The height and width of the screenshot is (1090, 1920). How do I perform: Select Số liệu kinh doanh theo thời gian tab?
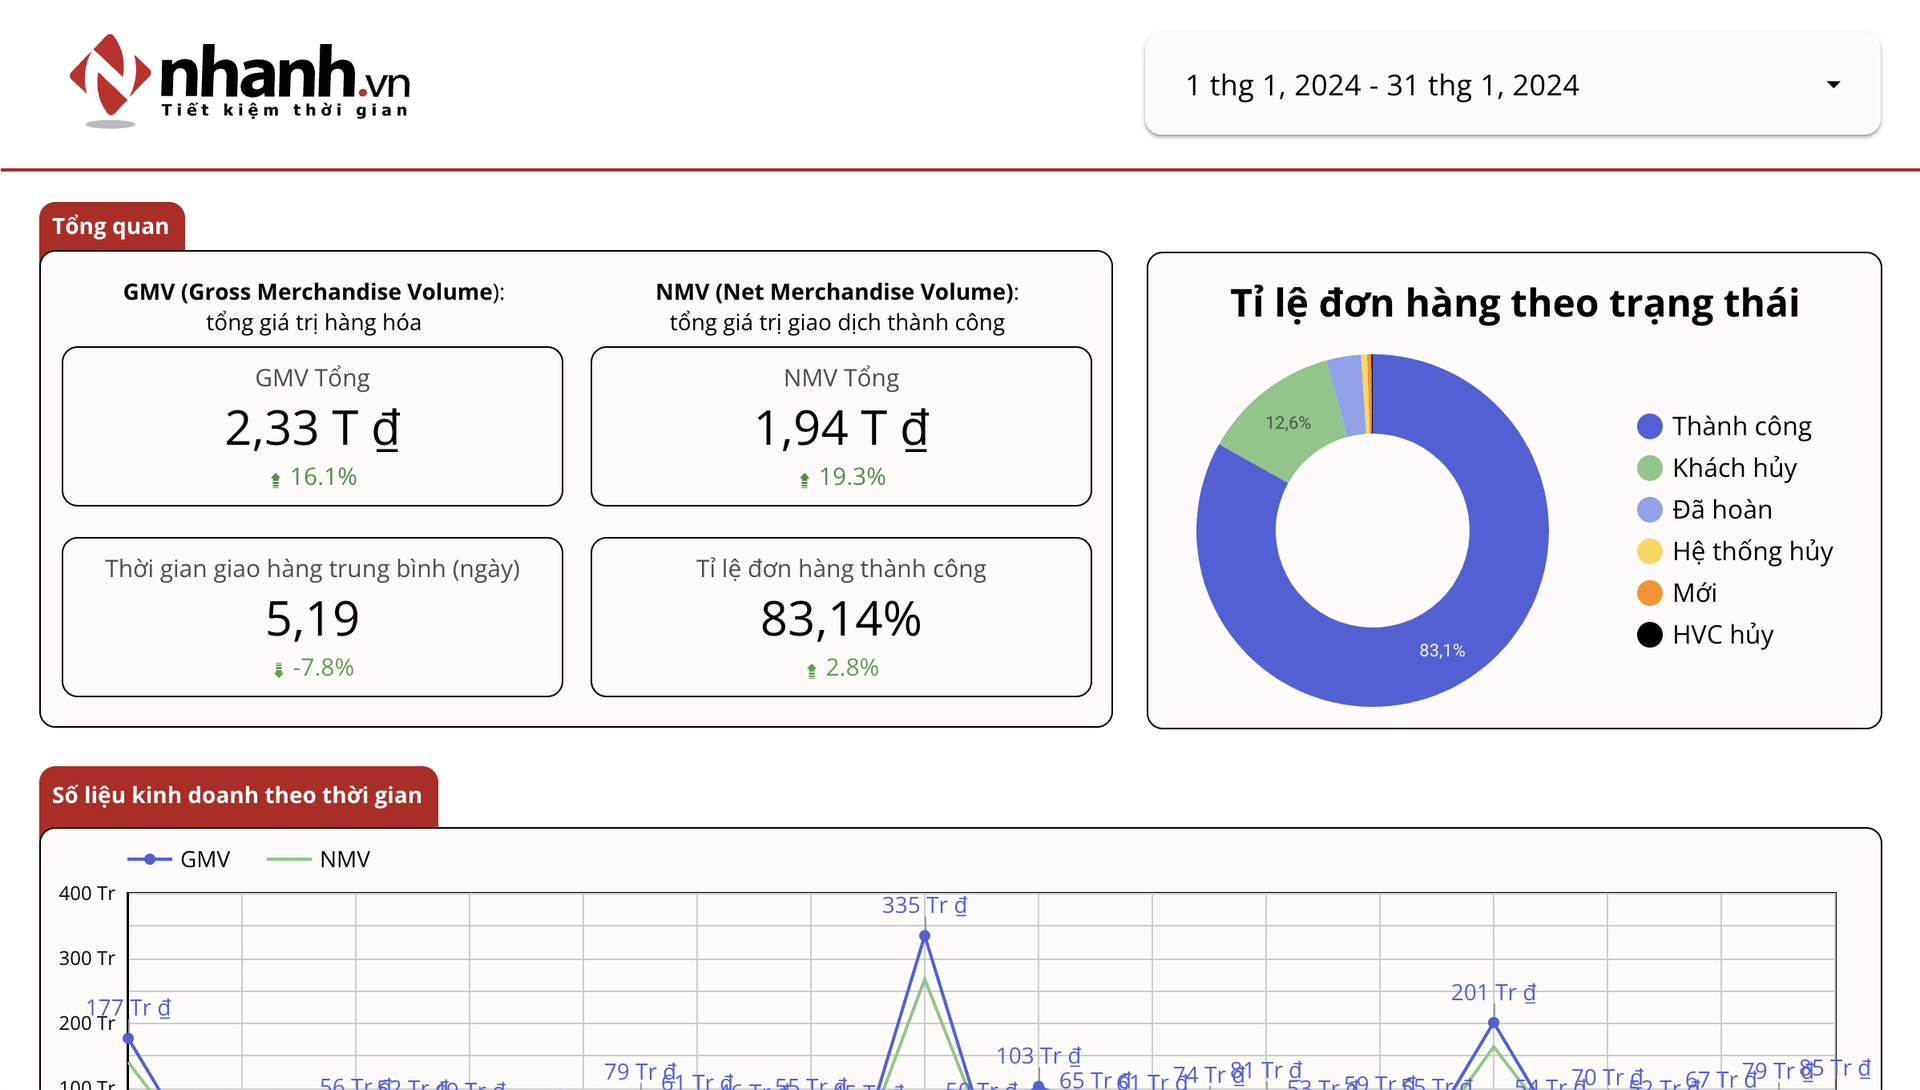[238, 795]
